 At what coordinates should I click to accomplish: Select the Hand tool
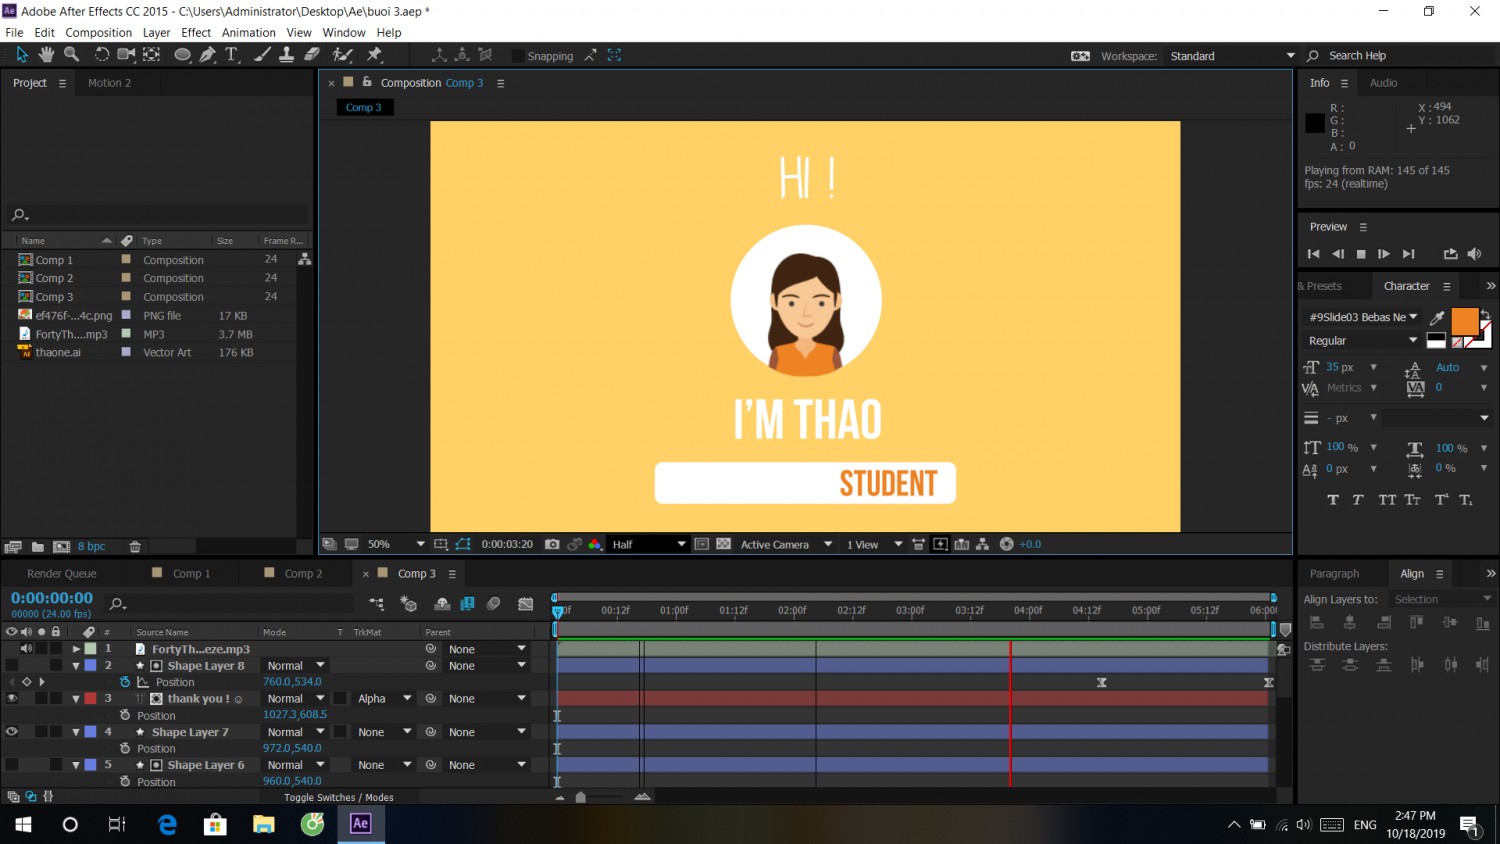tap(46, 55)
